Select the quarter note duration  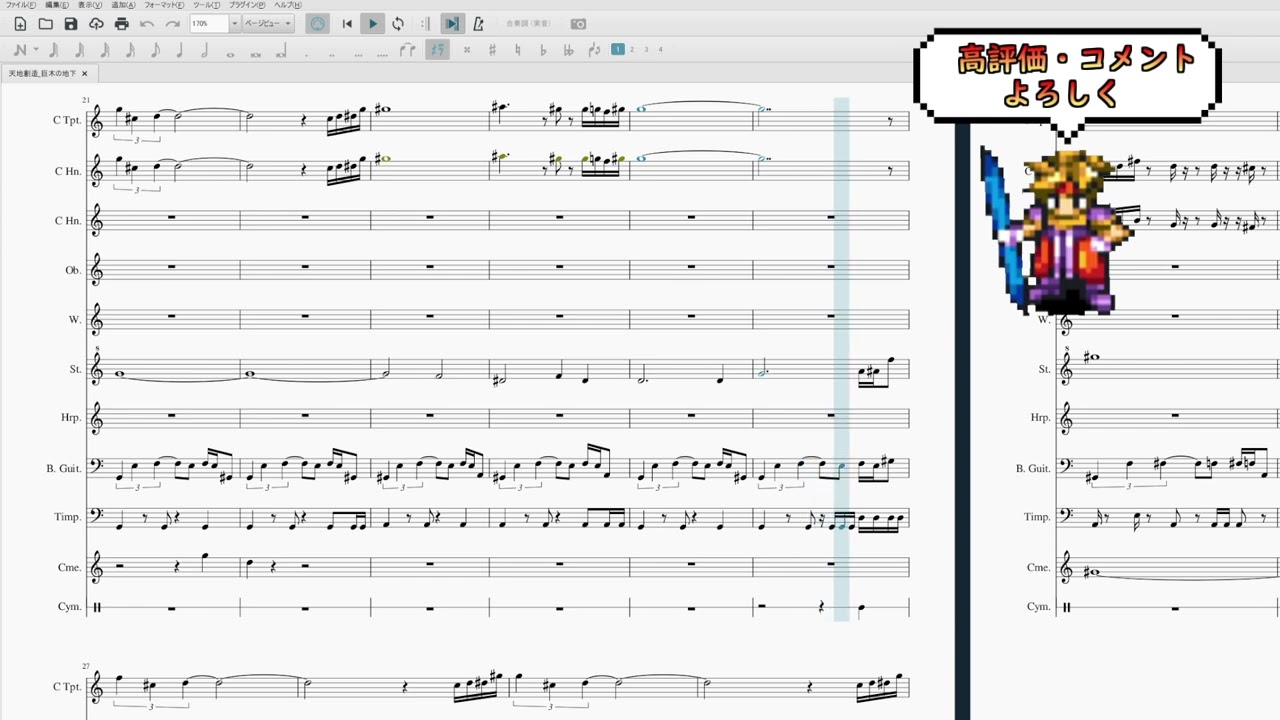pos(180,50)
